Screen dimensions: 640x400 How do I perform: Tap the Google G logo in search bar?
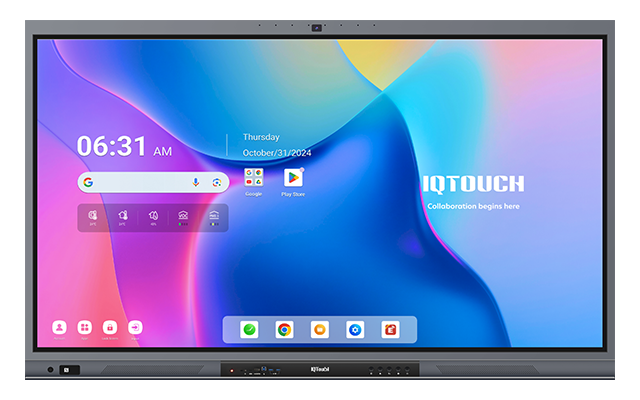point(89,182)
